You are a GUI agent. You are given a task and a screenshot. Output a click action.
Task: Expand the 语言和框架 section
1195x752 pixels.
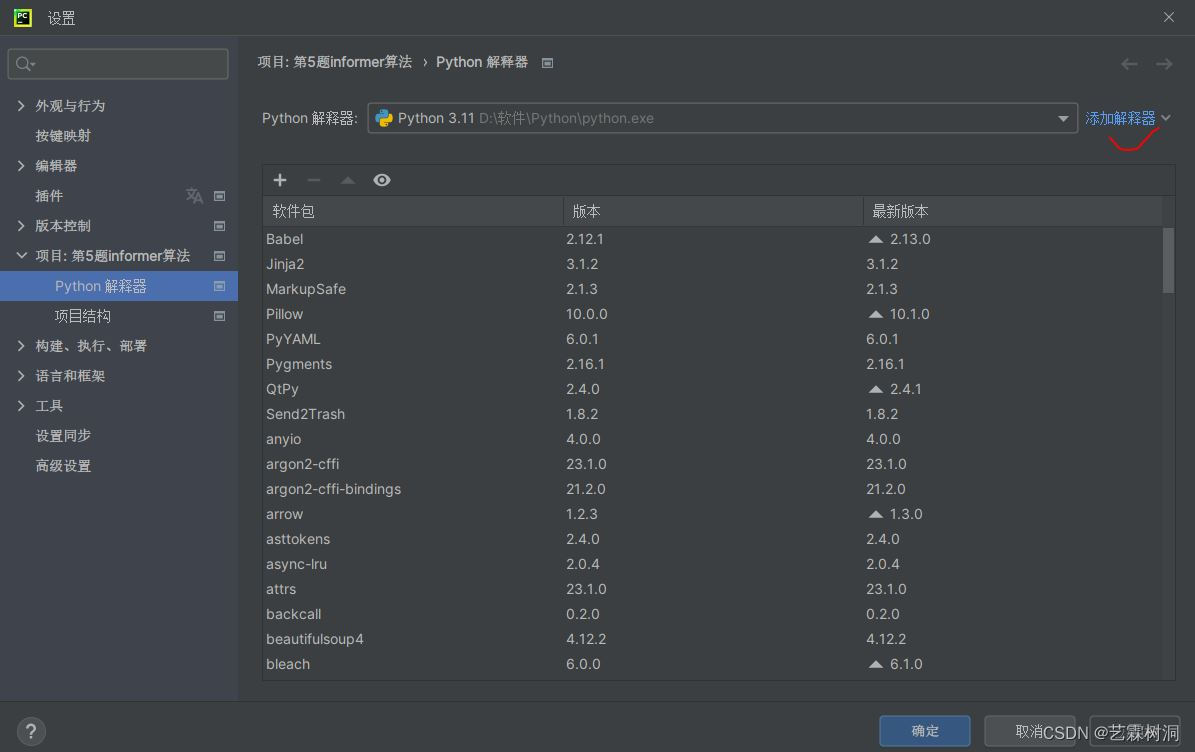tap(21, 376)
